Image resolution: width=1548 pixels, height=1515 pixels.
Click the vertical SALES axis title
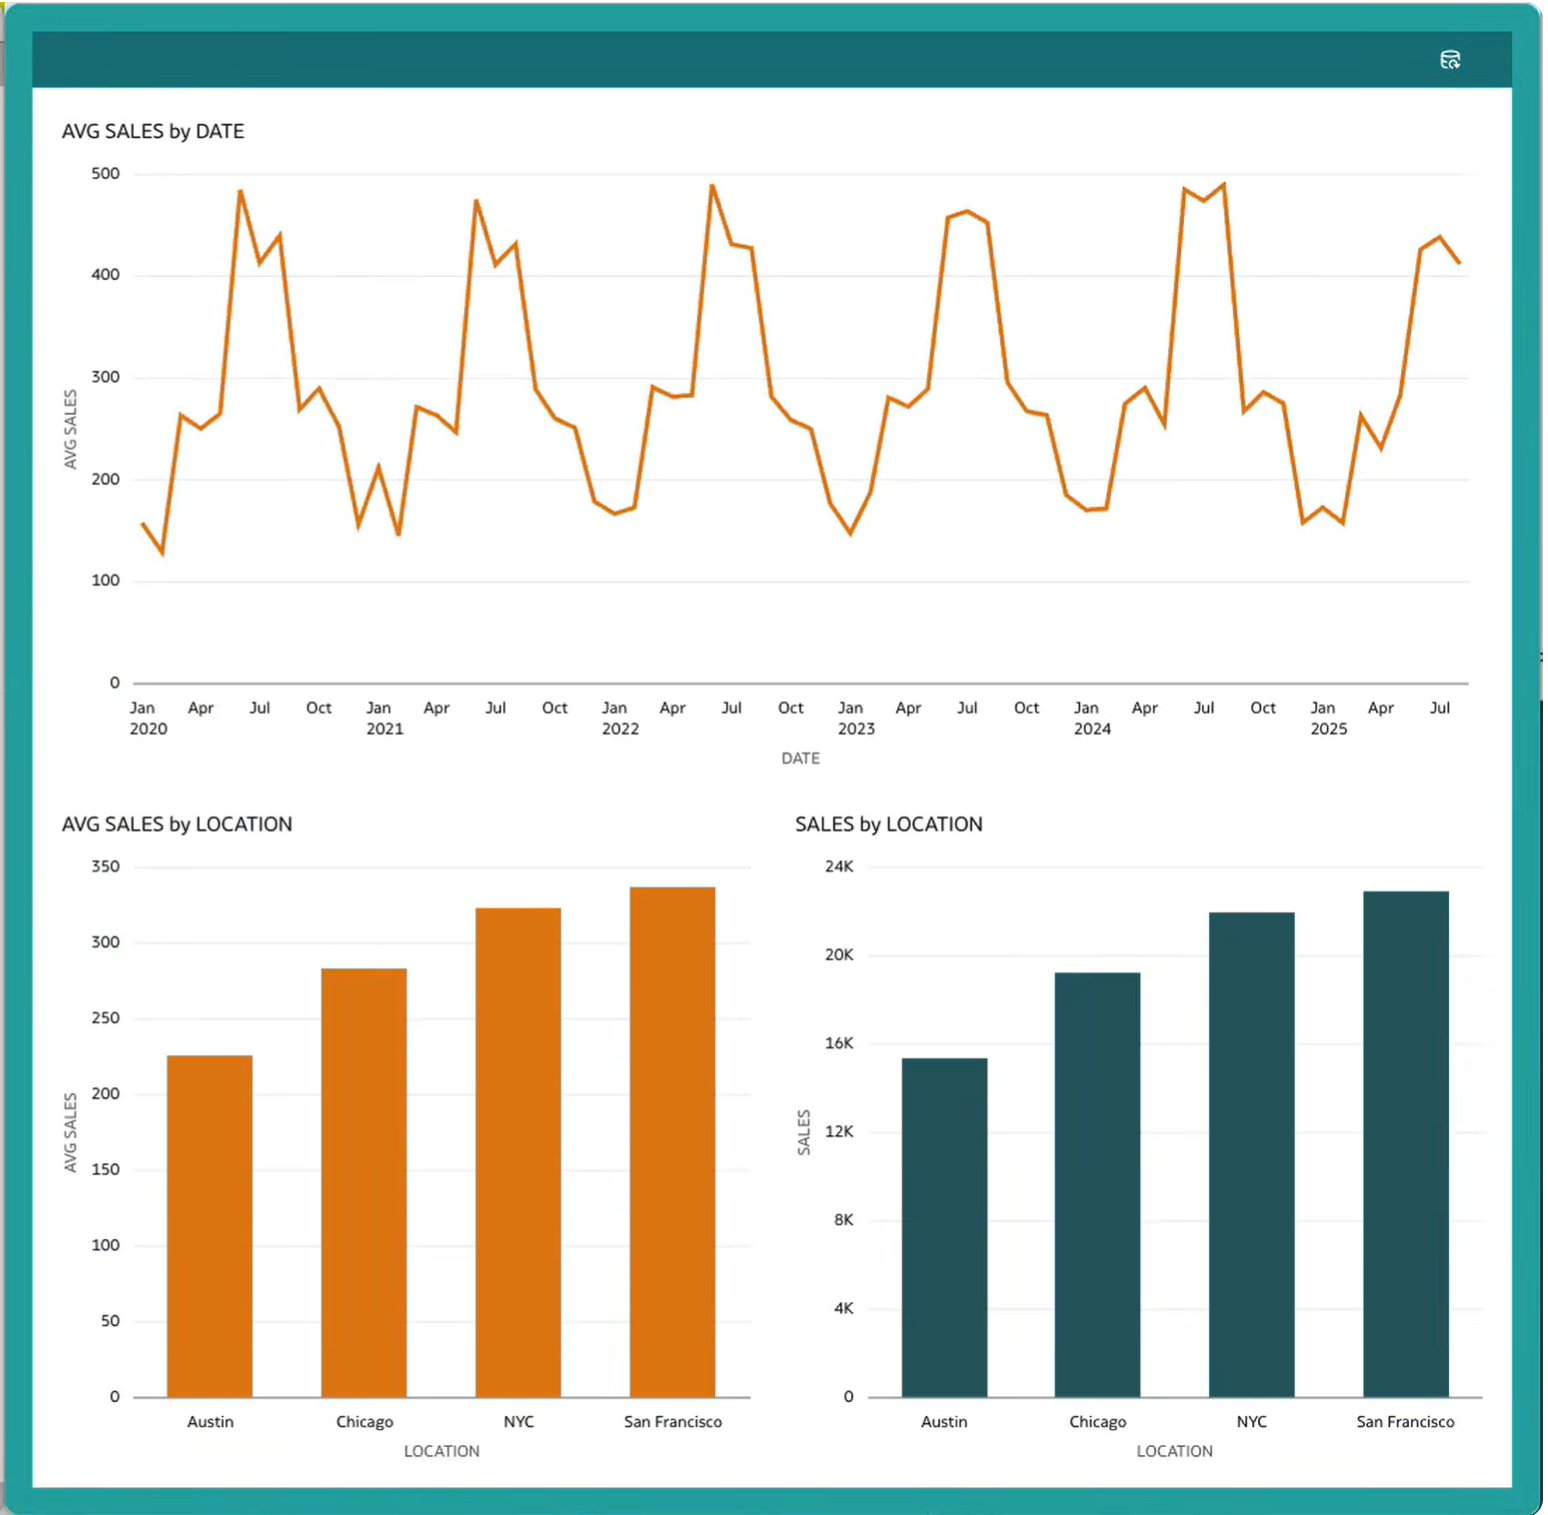(803, 1132)
